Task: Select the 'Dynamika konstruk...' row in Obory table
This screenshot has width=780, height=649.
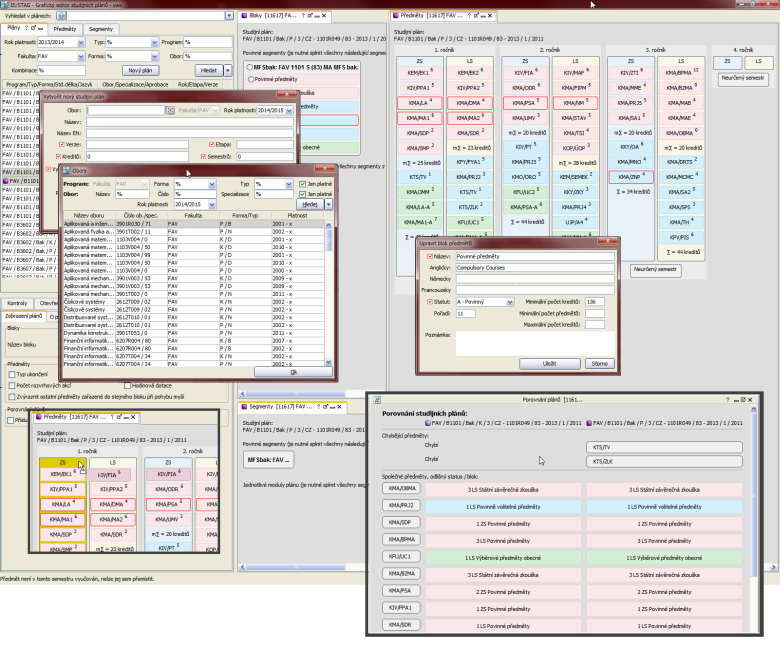Action: pos(193,333)
